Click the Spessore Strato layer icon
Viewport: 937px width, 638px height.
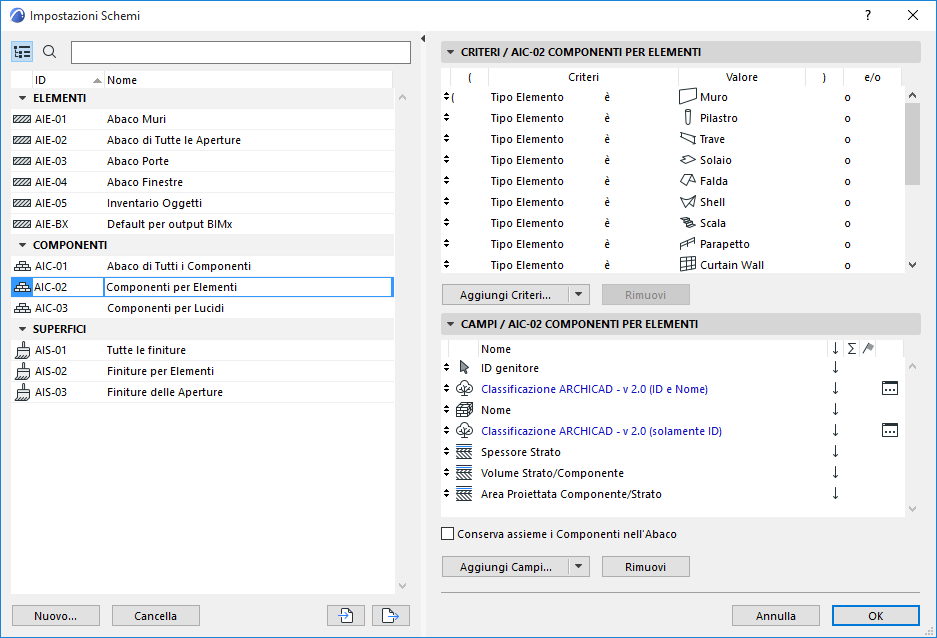click(x=464, y=452)
